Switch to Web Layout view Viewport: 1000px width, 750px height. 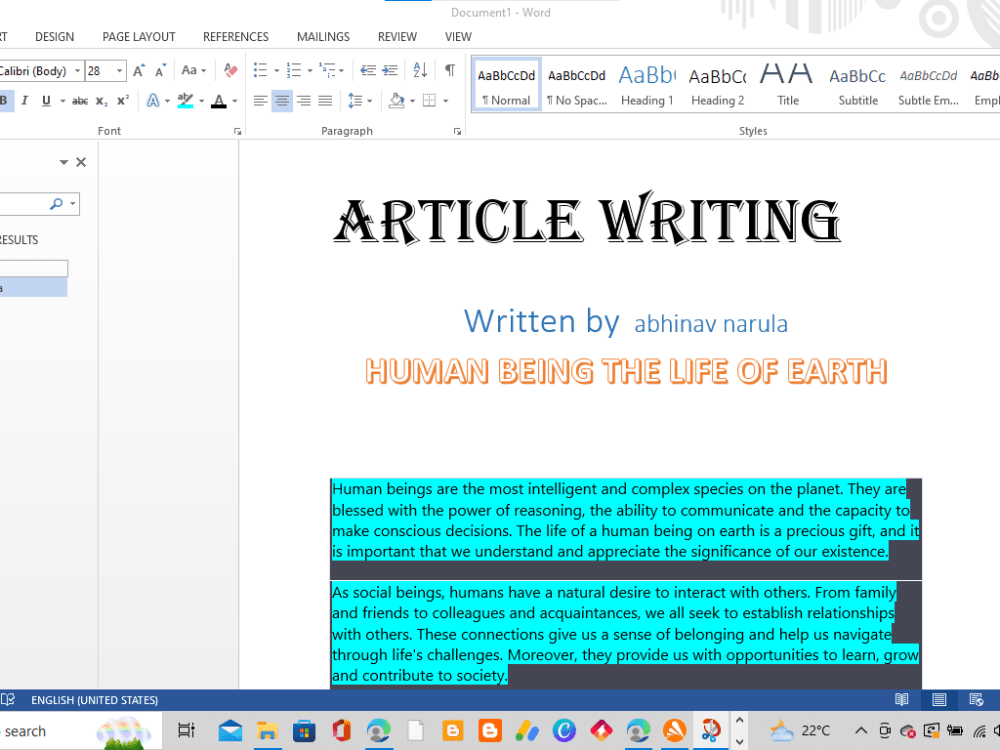point(976,700)
